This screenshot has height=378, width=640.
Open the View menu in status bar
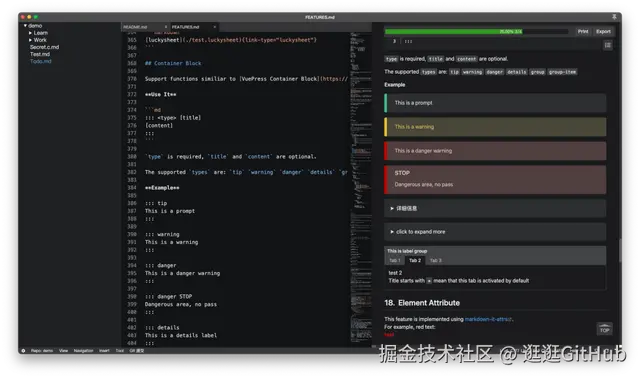(63, 351)
